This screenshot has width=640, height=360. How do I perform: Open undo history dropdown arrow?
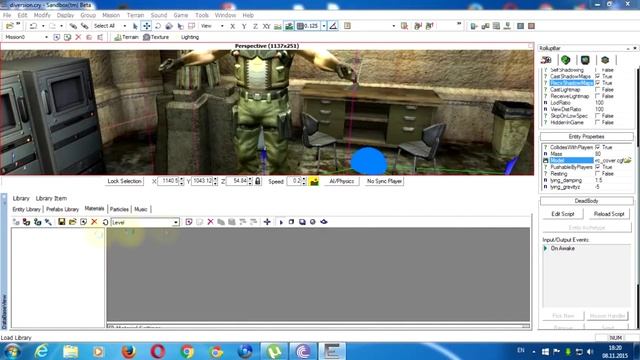[43, 26]
